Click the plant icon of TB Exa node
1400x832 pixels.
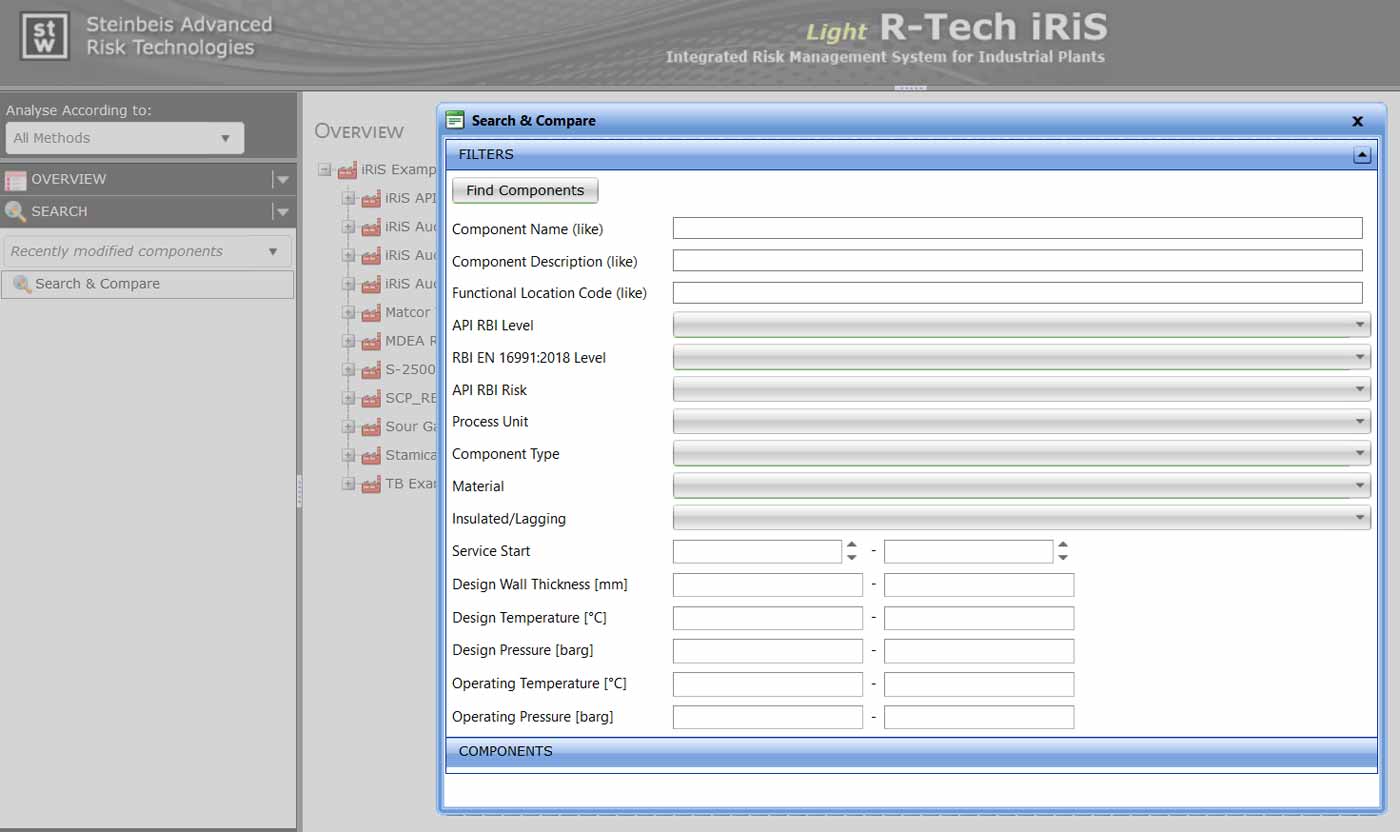pos(371,484)
